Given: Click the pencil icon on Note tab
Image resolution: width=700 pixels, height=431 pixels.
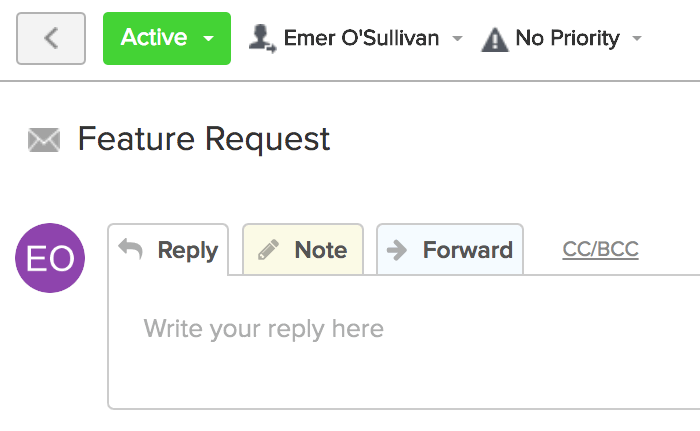Looking at the screenshot, I should [268, 250].
